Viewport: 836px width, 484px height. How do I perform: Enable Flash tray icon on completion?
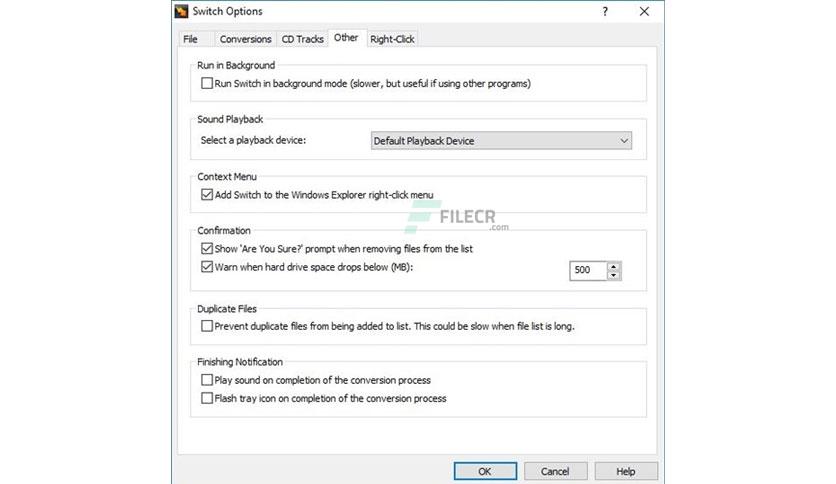[x=207, y=398]
